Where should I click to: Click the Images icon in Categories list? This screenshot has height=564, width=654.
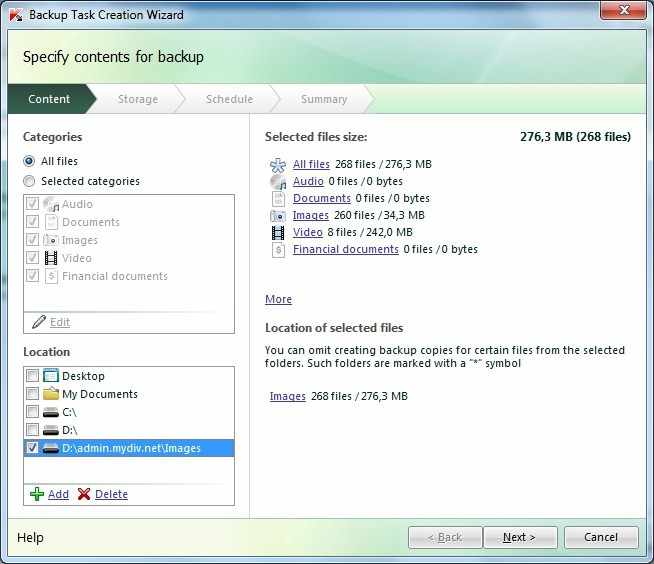pyautogui.click(x=51, y=240)
